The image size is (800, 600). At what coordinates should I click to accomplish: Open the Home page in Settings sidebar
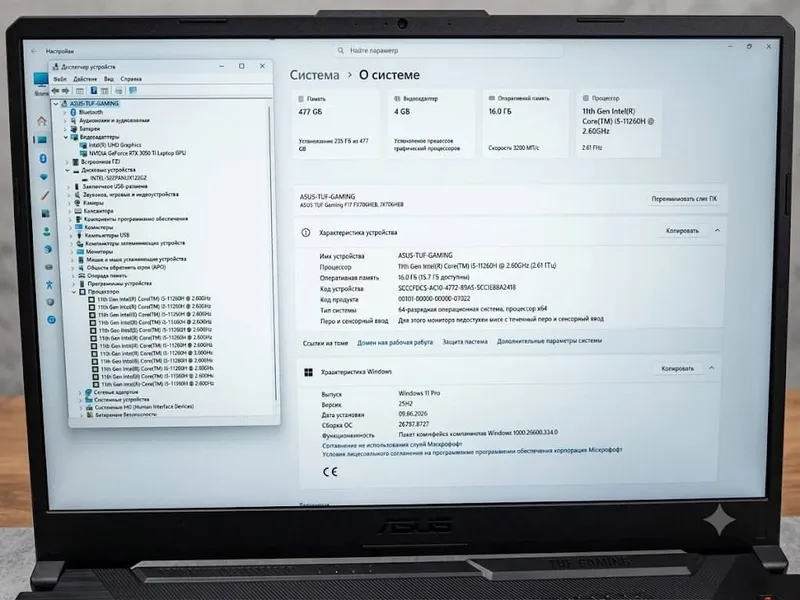(42, 121)
